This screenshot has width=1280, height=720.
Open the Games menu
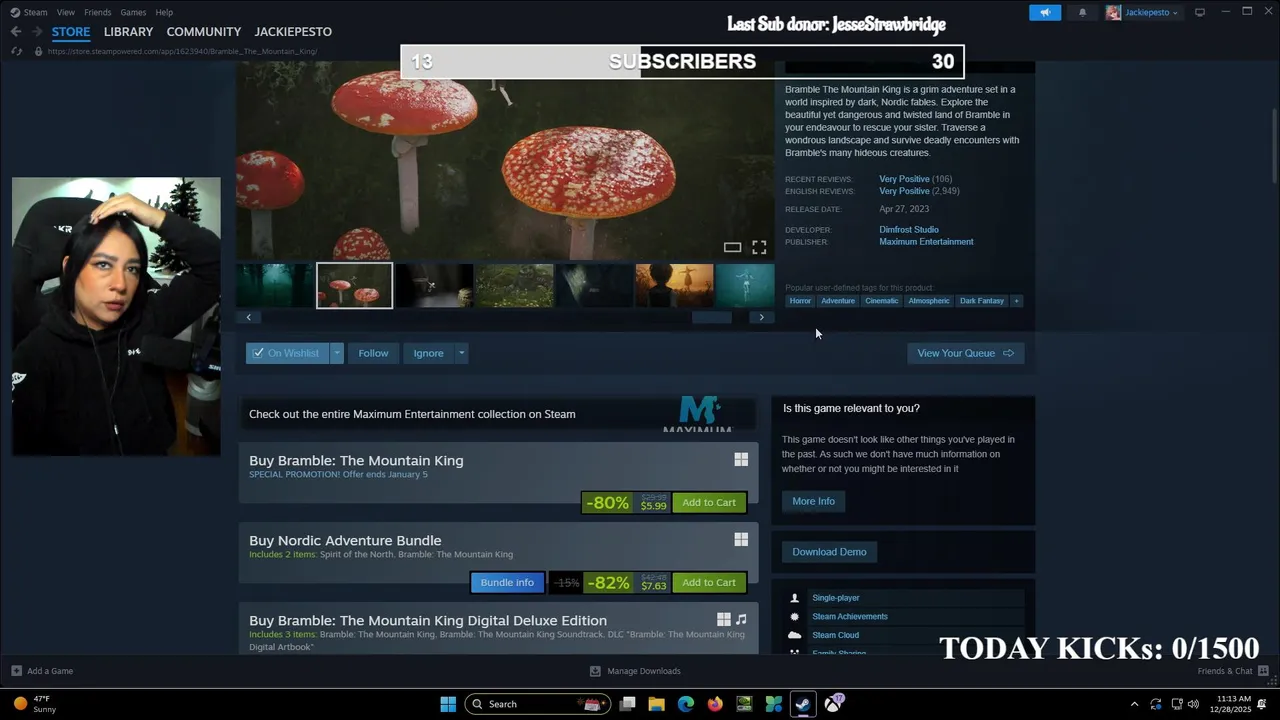coord(133,12)
